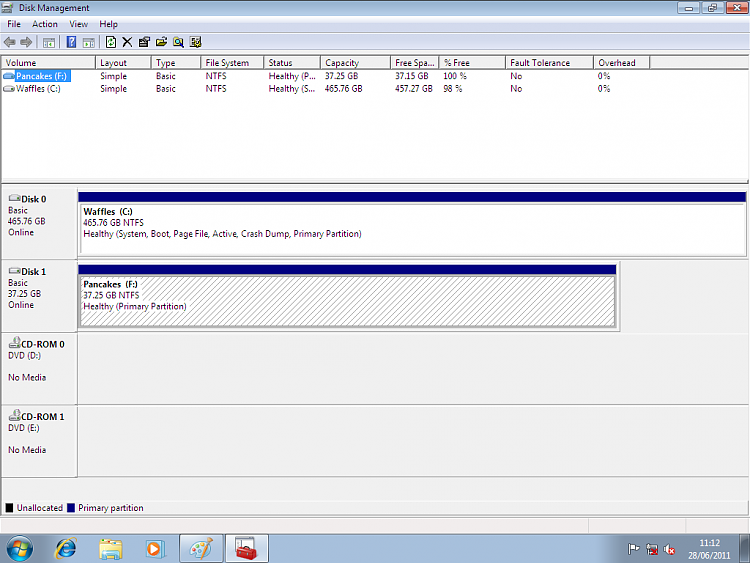The height and width of the screenshot is (563, 750).
Task: Select the Waffles (C:) partition block
Action: pyautogui.click(x=412, y=223)
